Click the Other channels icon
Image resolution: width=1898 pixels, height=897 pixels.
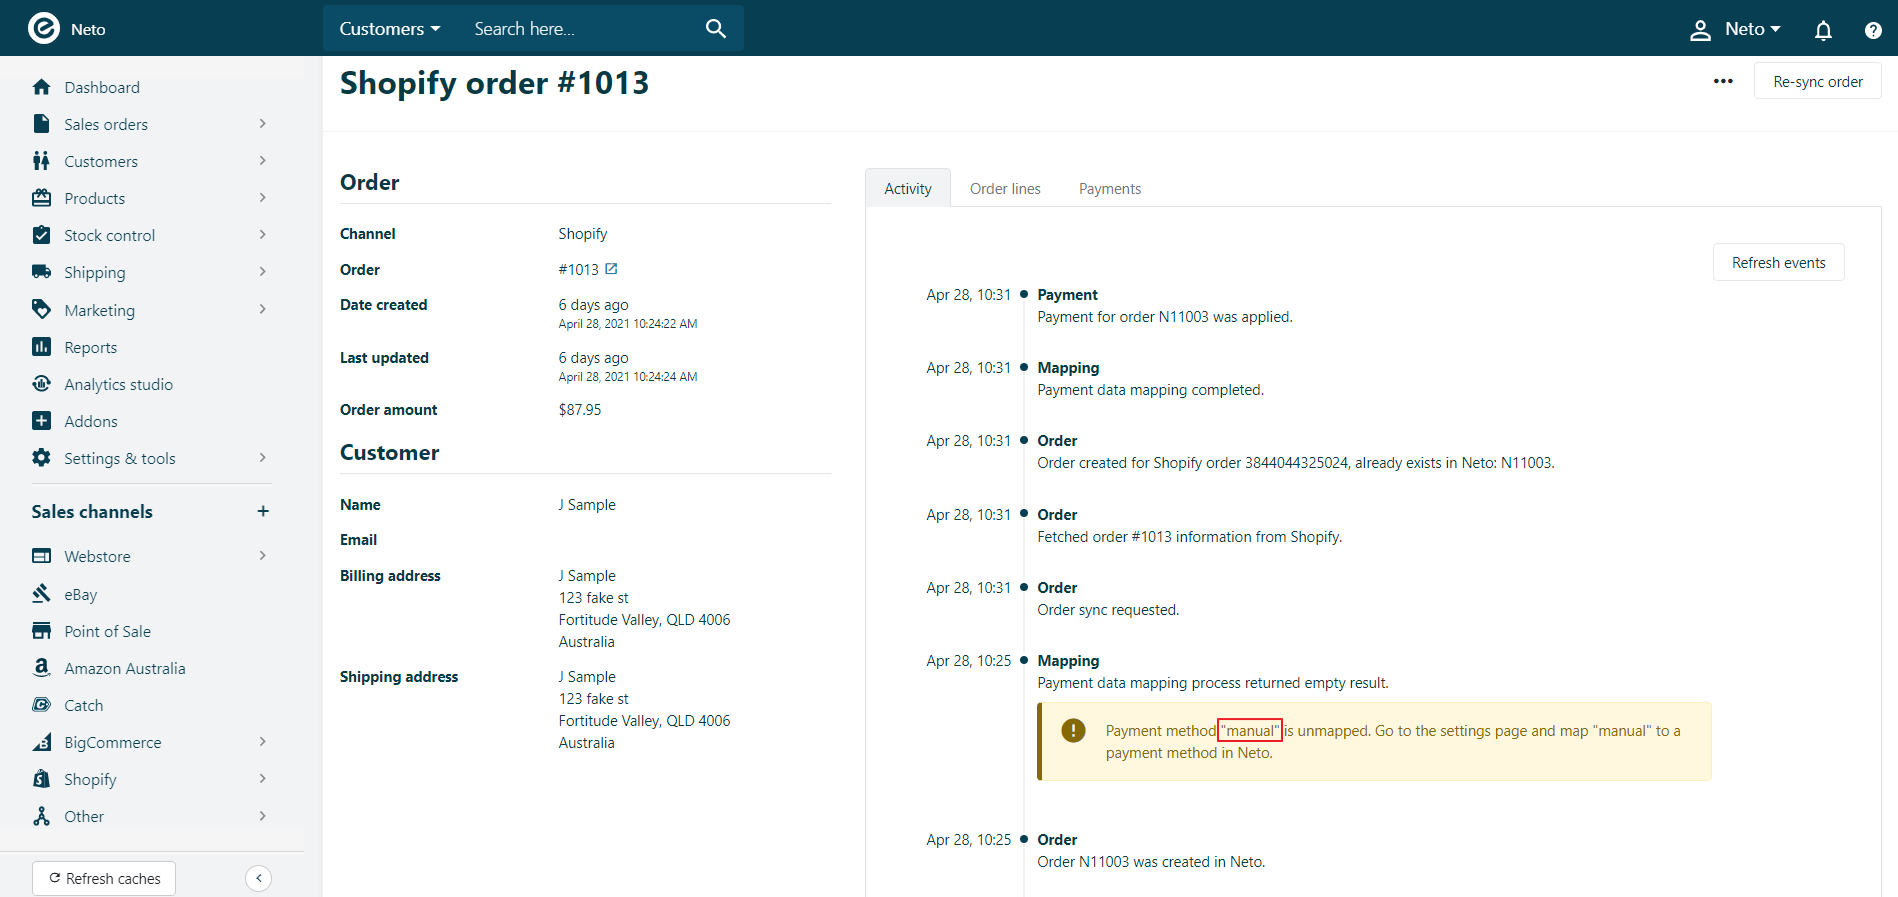pyautogui.click(x=41, y=816)
